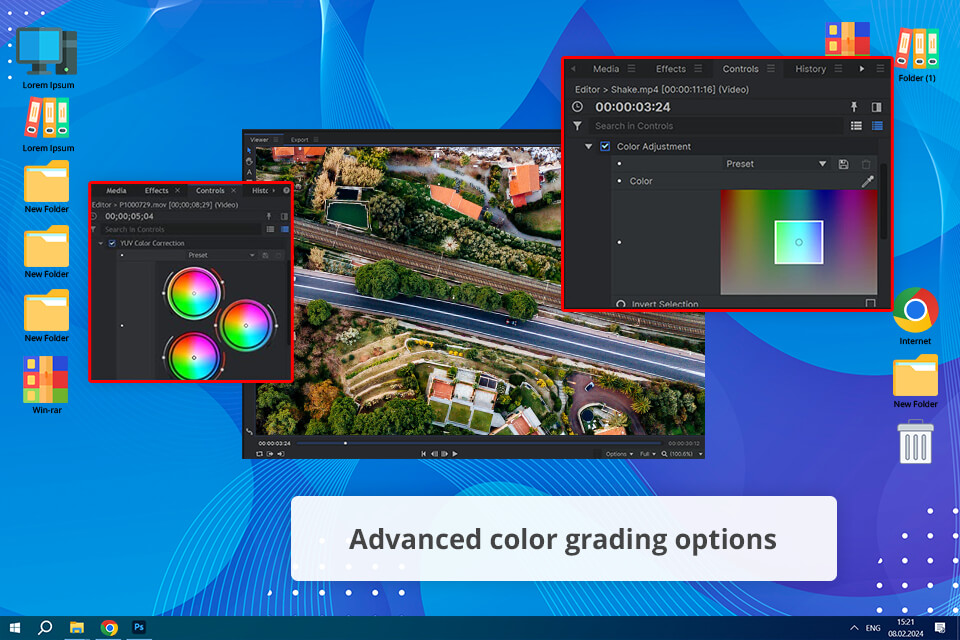Select the Viewer tab
The height and width of the screenshot is (640, 960).
tap(259, 140)
